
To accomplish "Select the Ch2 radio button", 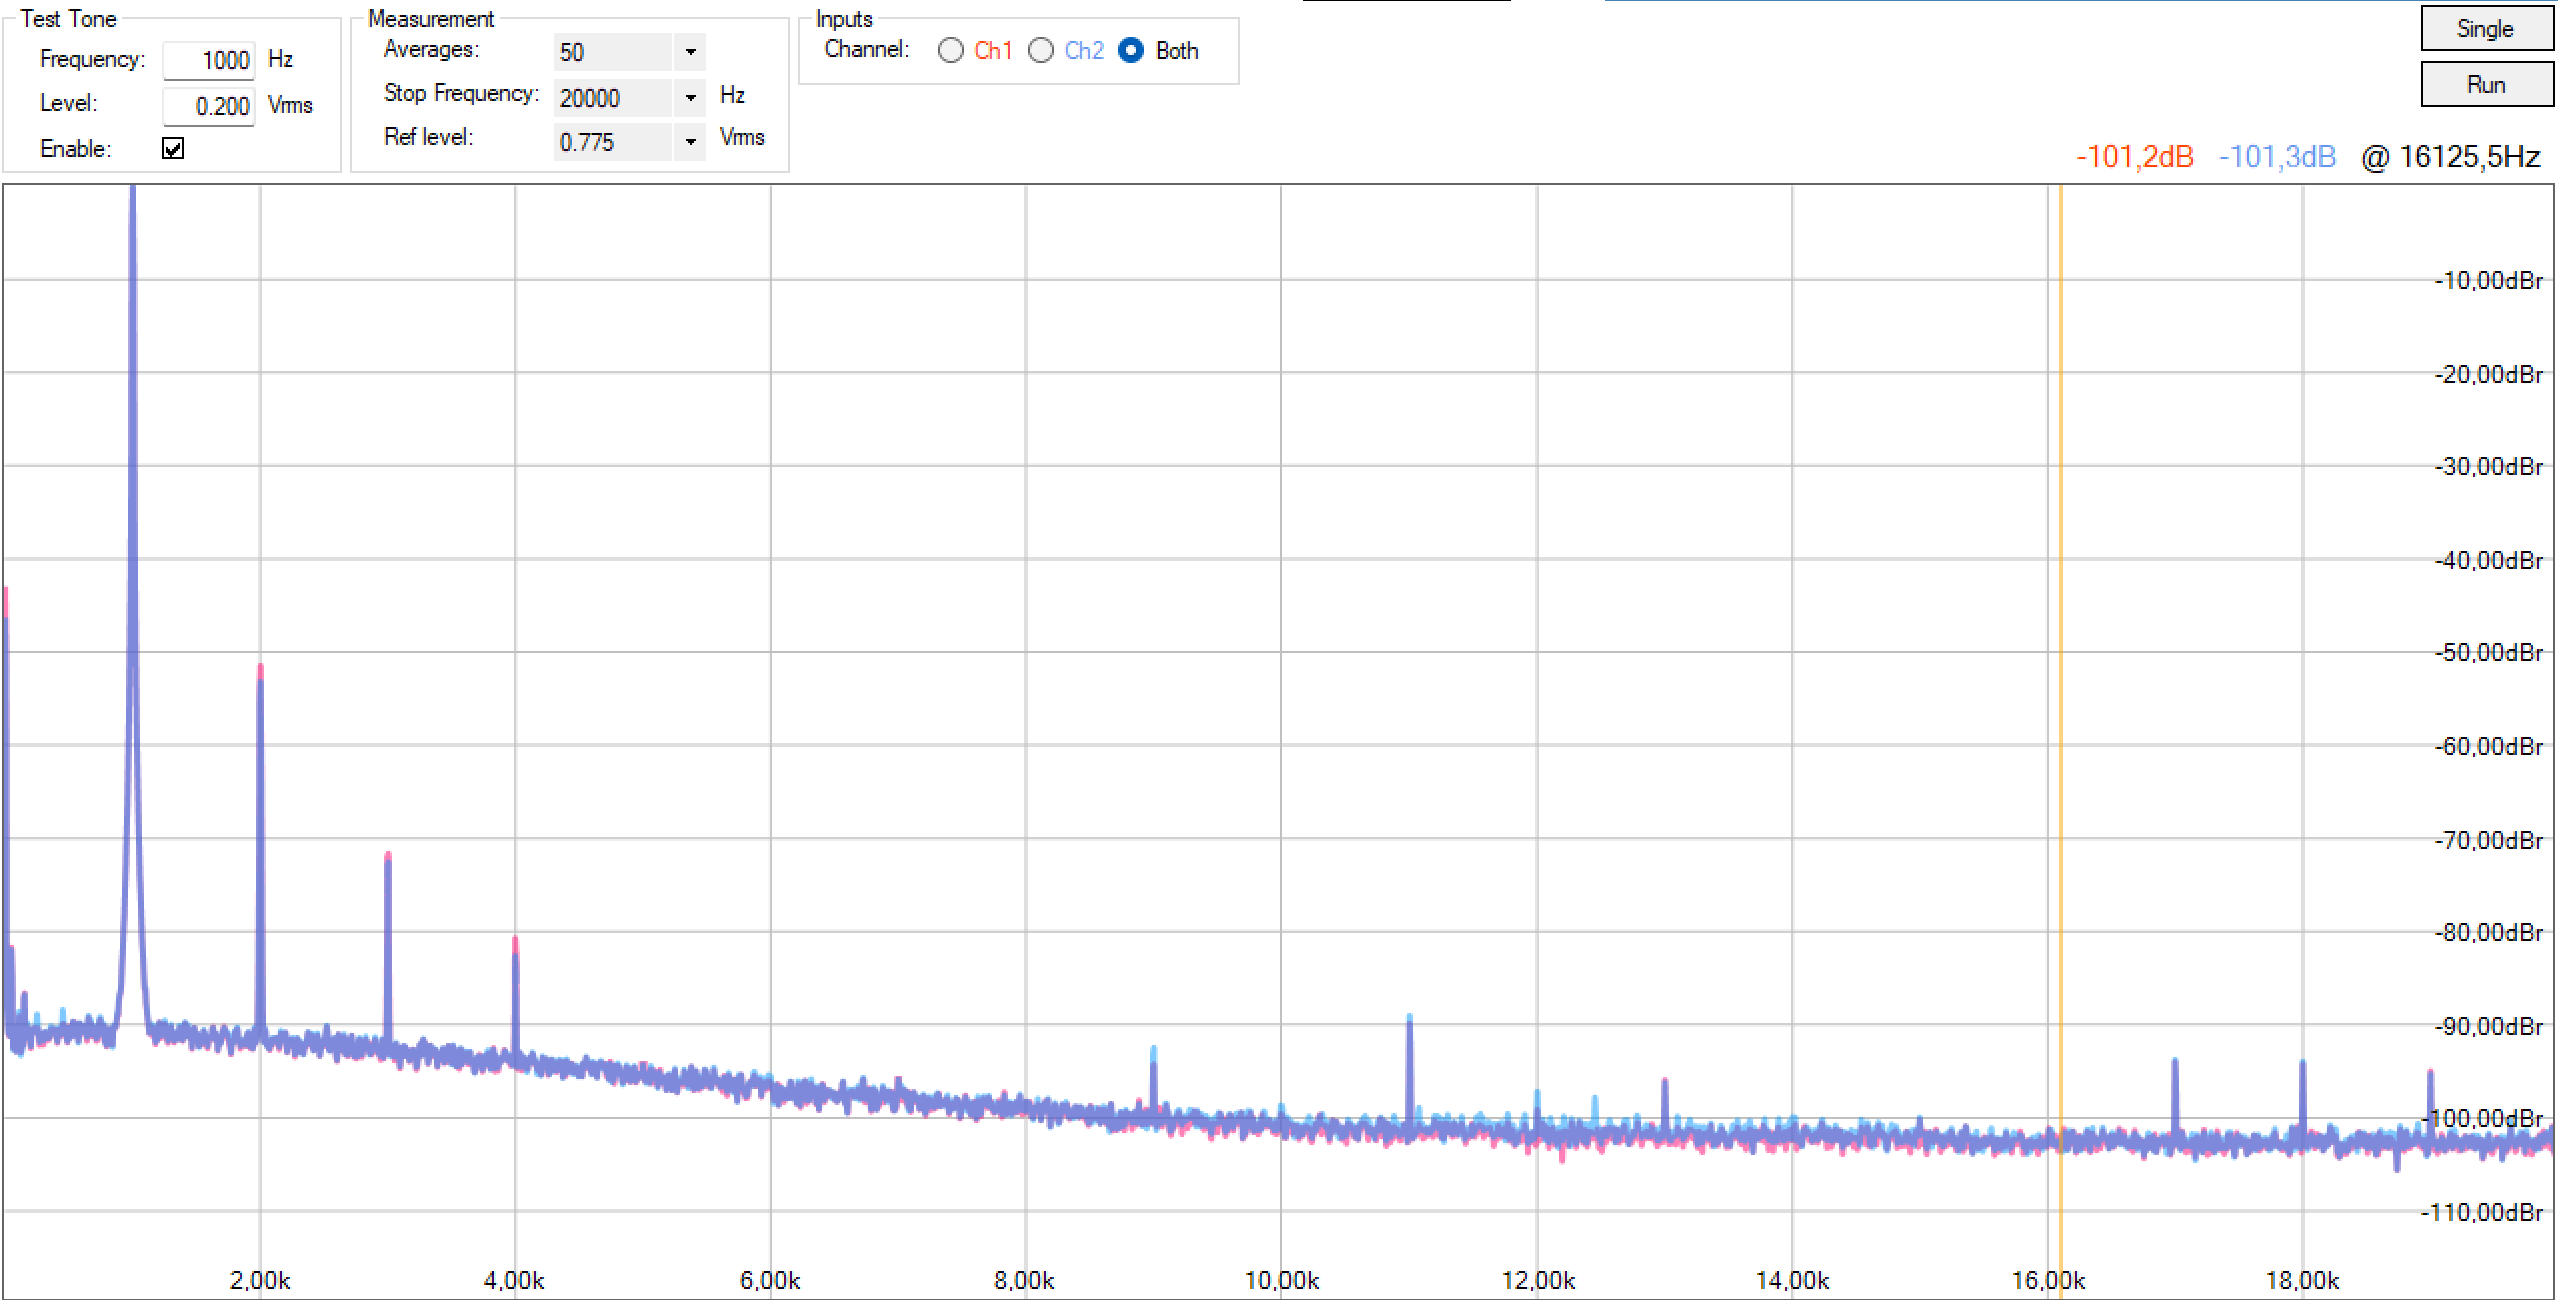I will pos(1041,50).
